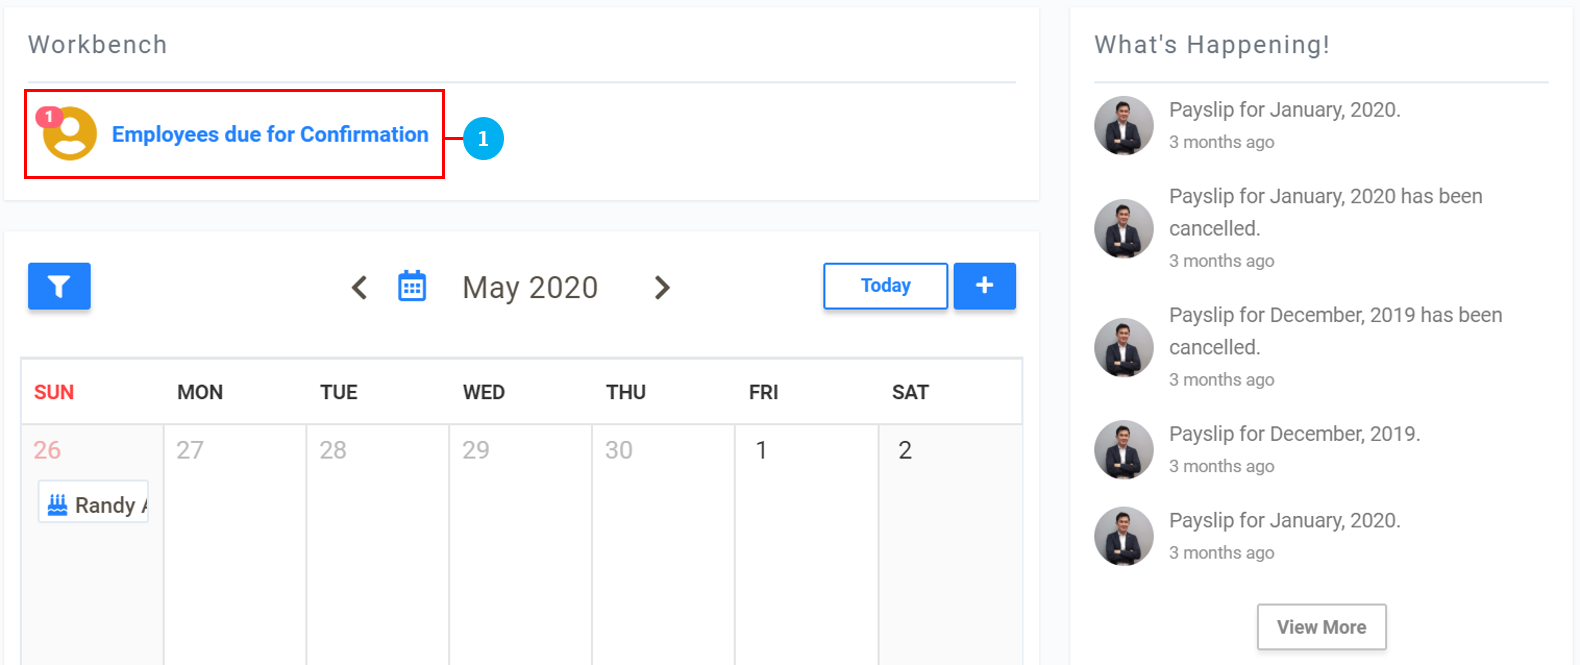Go to next month with right chevron

(x=662, y=288)
